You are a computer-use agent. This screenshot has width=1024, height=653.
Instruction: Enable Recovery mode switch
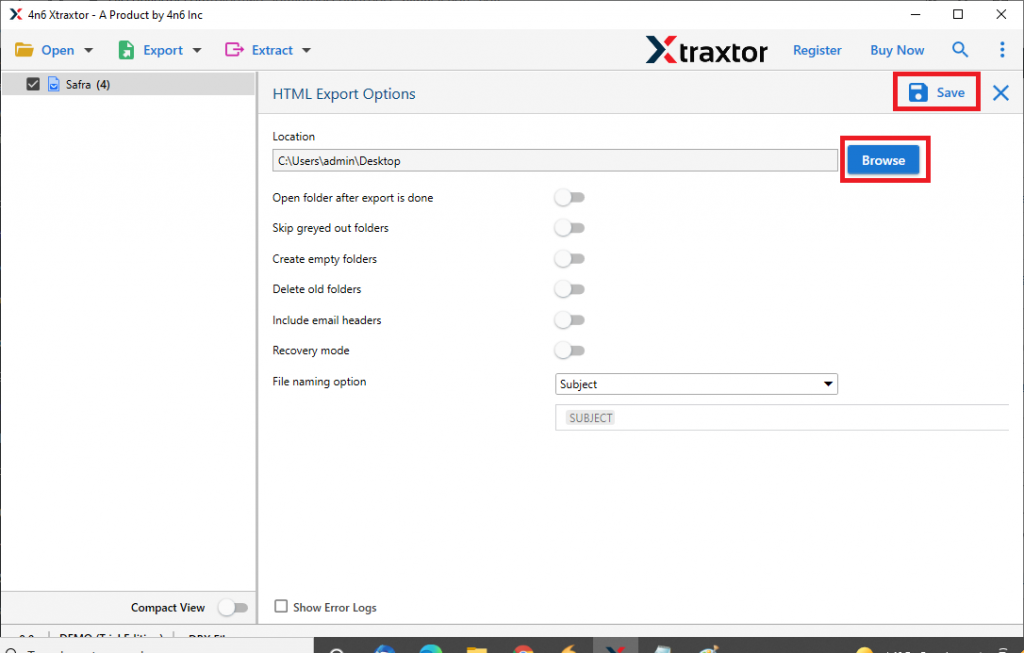(x=569, y=350)
